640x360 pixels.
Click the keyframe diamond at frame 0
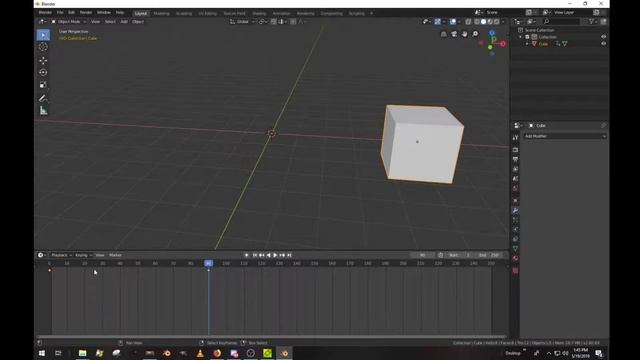click(50, 270)
